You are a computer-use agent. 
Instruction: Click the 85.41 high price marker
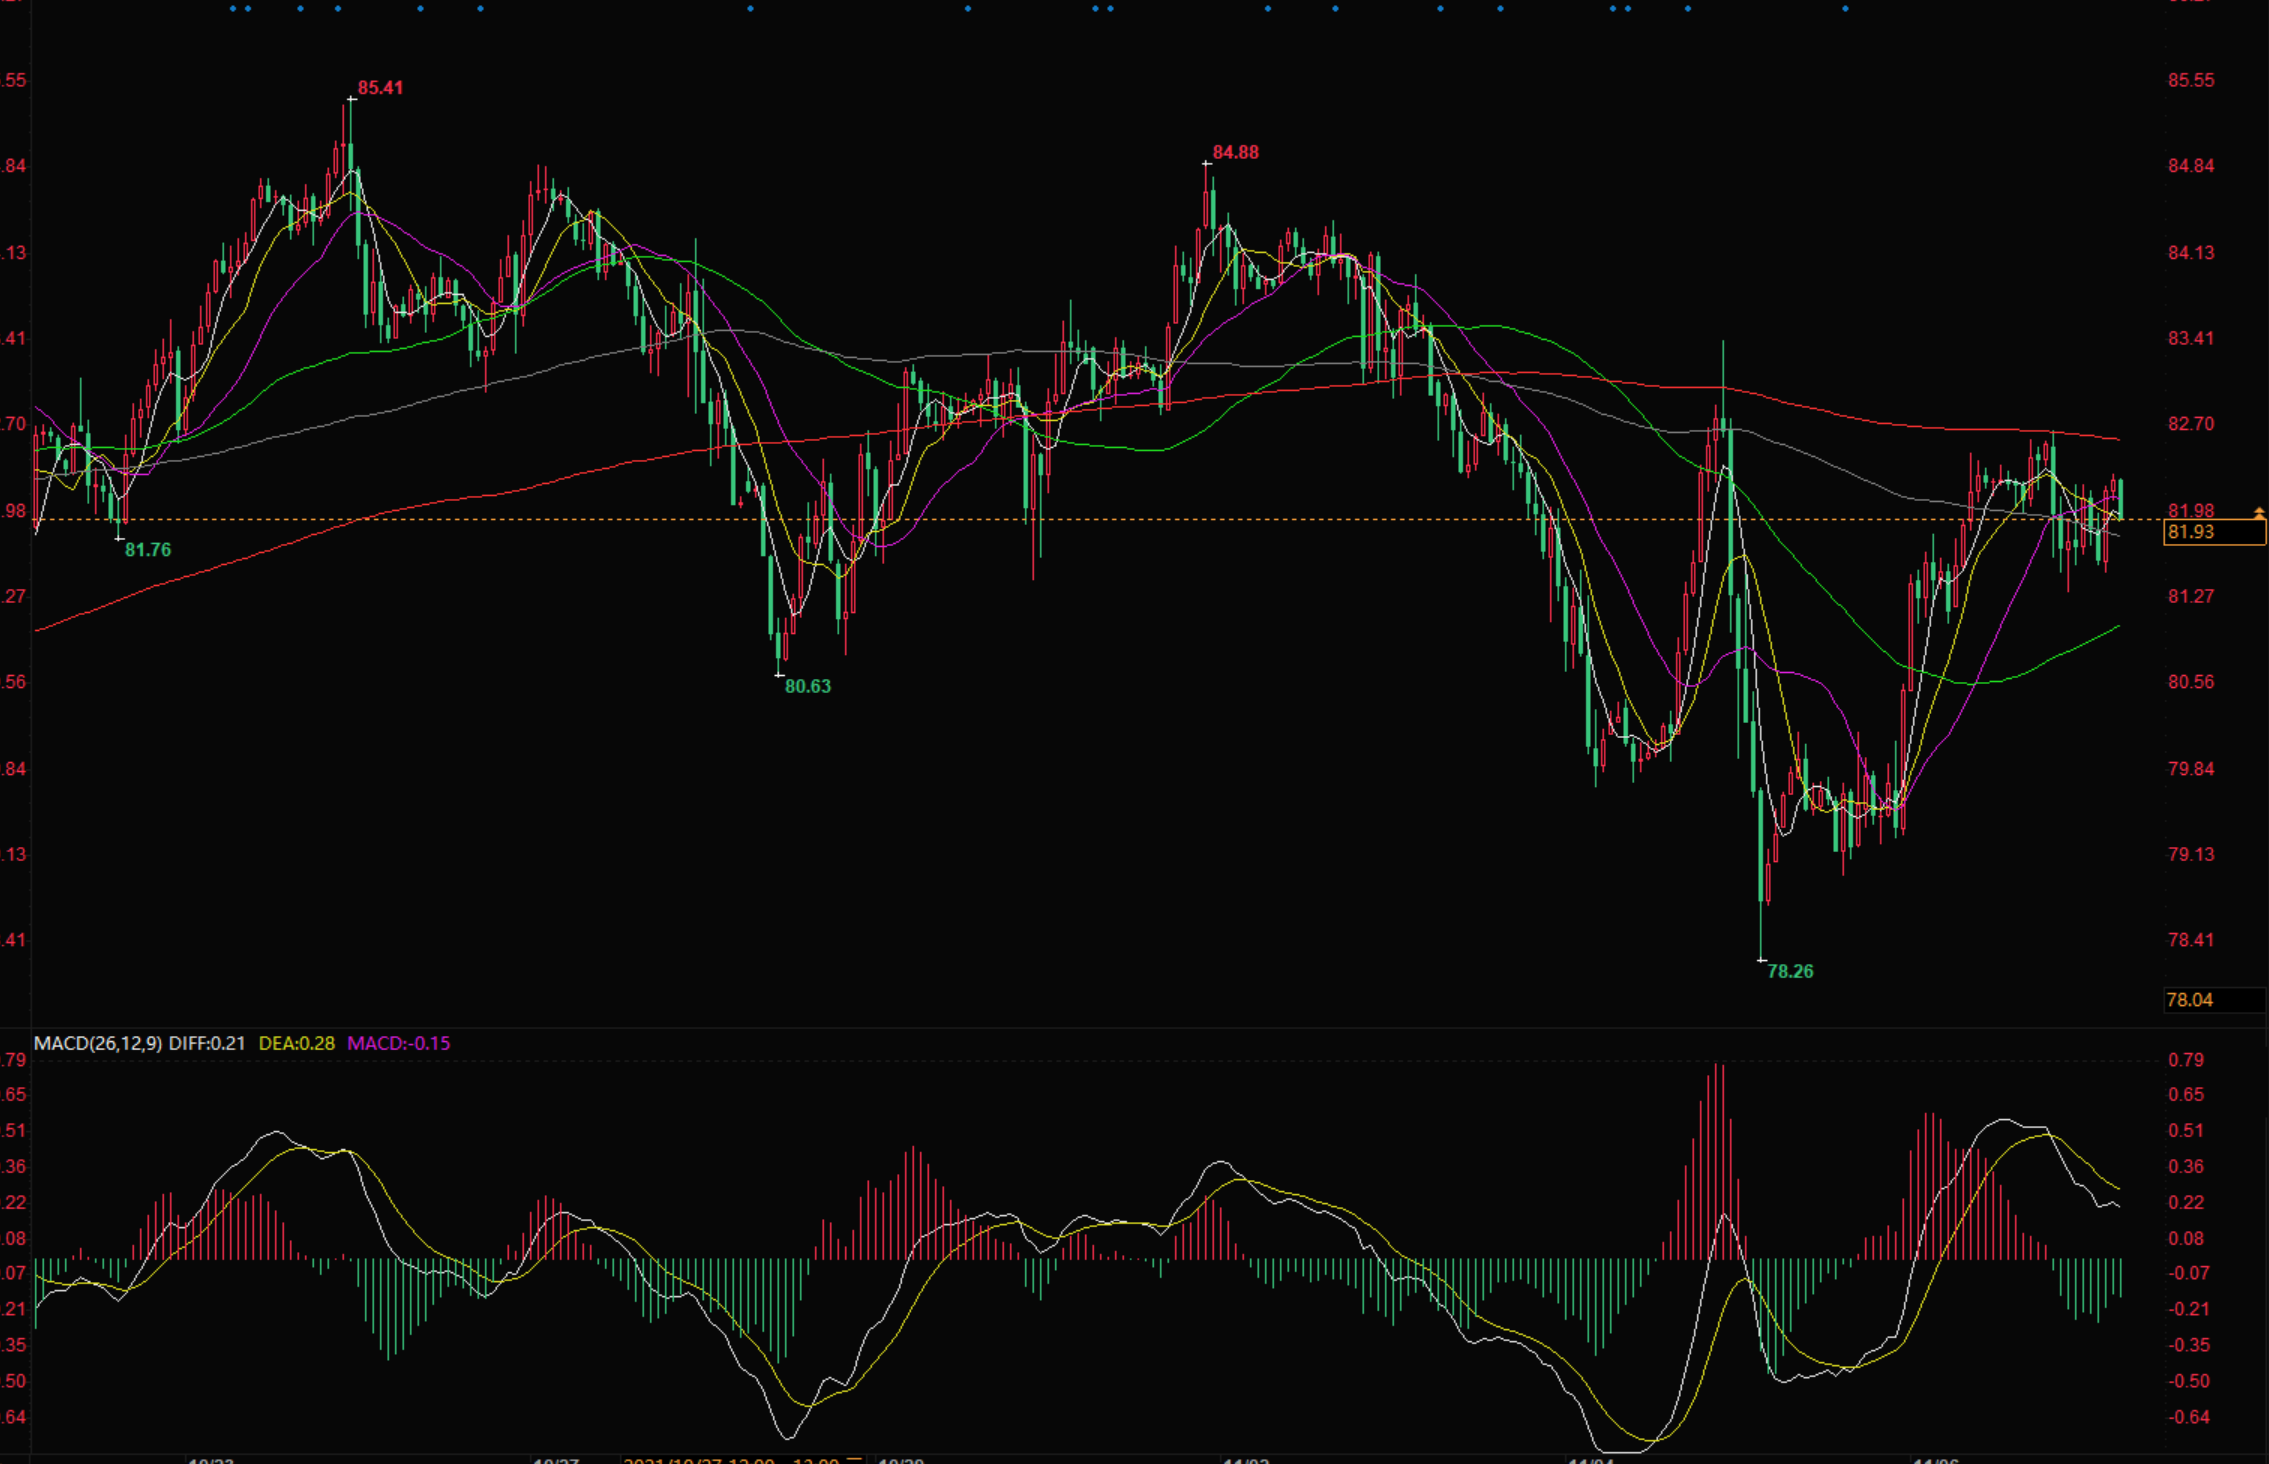click(380, 88)
